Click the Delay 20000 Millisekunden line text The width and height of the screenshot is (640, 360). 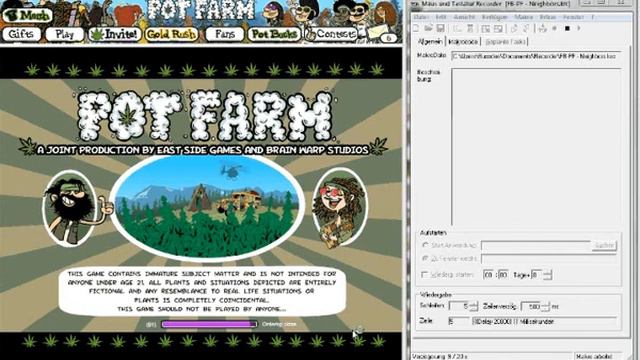point(513,322)
